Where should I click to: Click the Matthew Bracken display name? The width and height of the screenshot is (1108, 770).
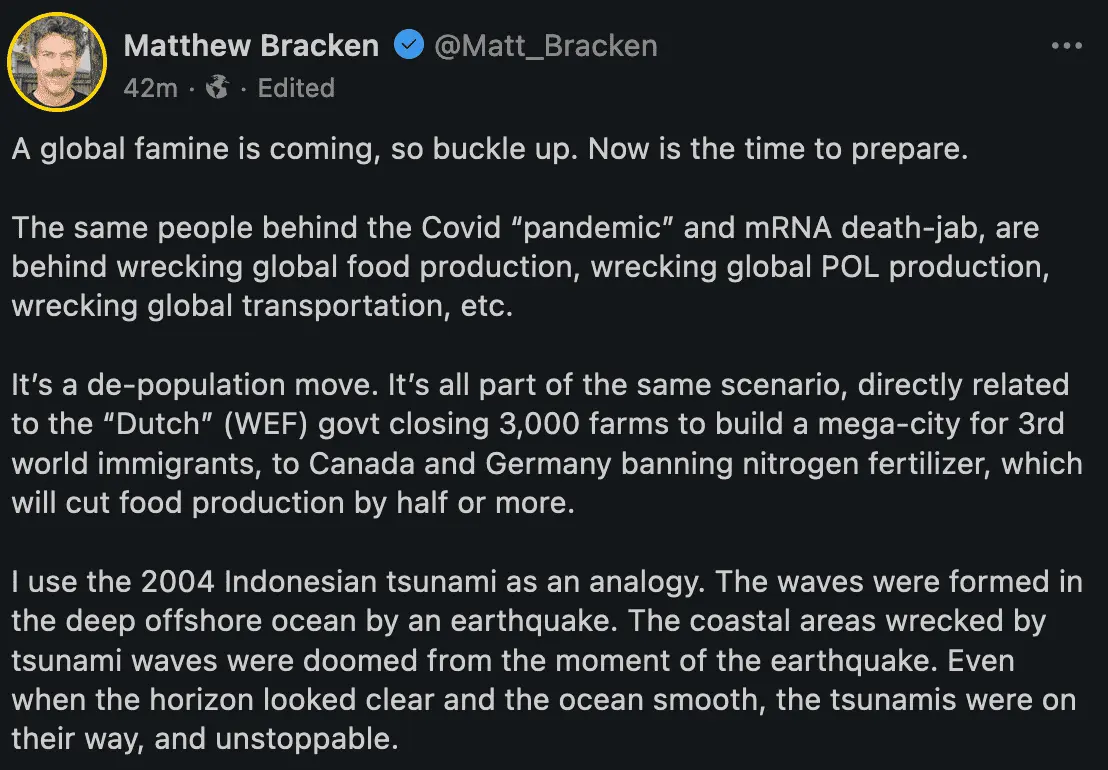(x=251, y=46)
